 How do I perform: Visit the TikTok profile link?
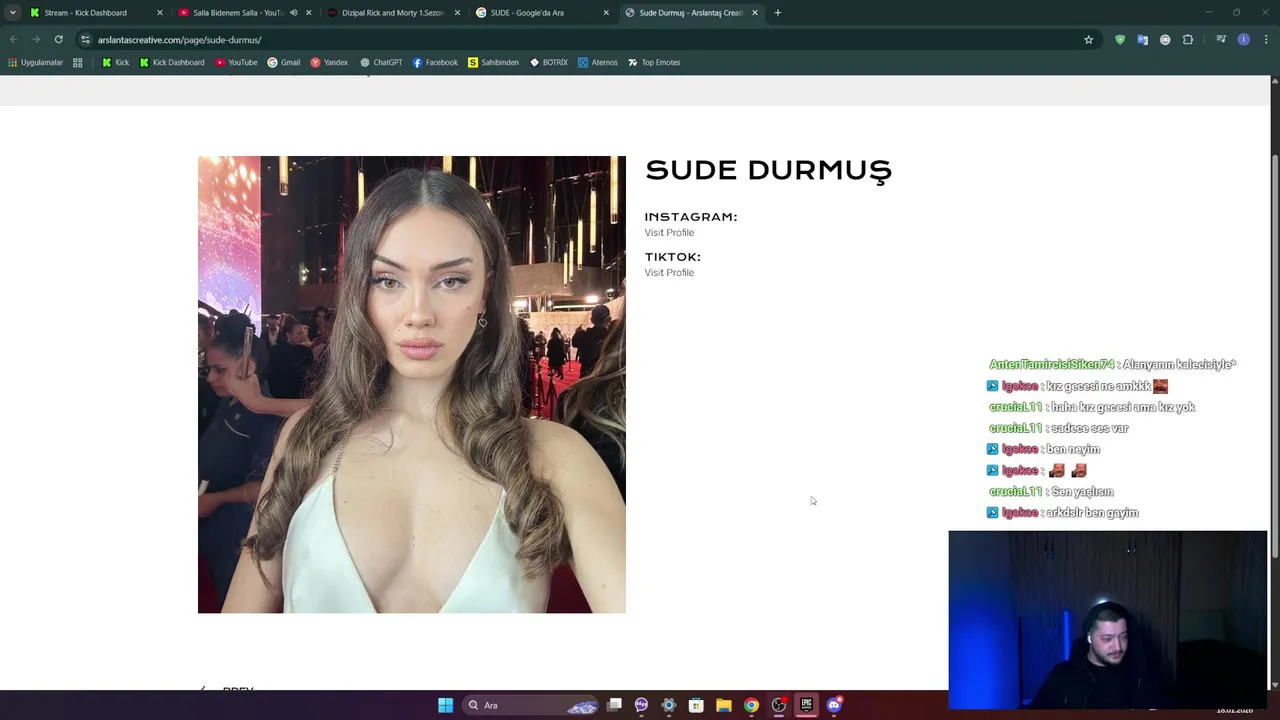pyautogui.click(x=669, y=273)
